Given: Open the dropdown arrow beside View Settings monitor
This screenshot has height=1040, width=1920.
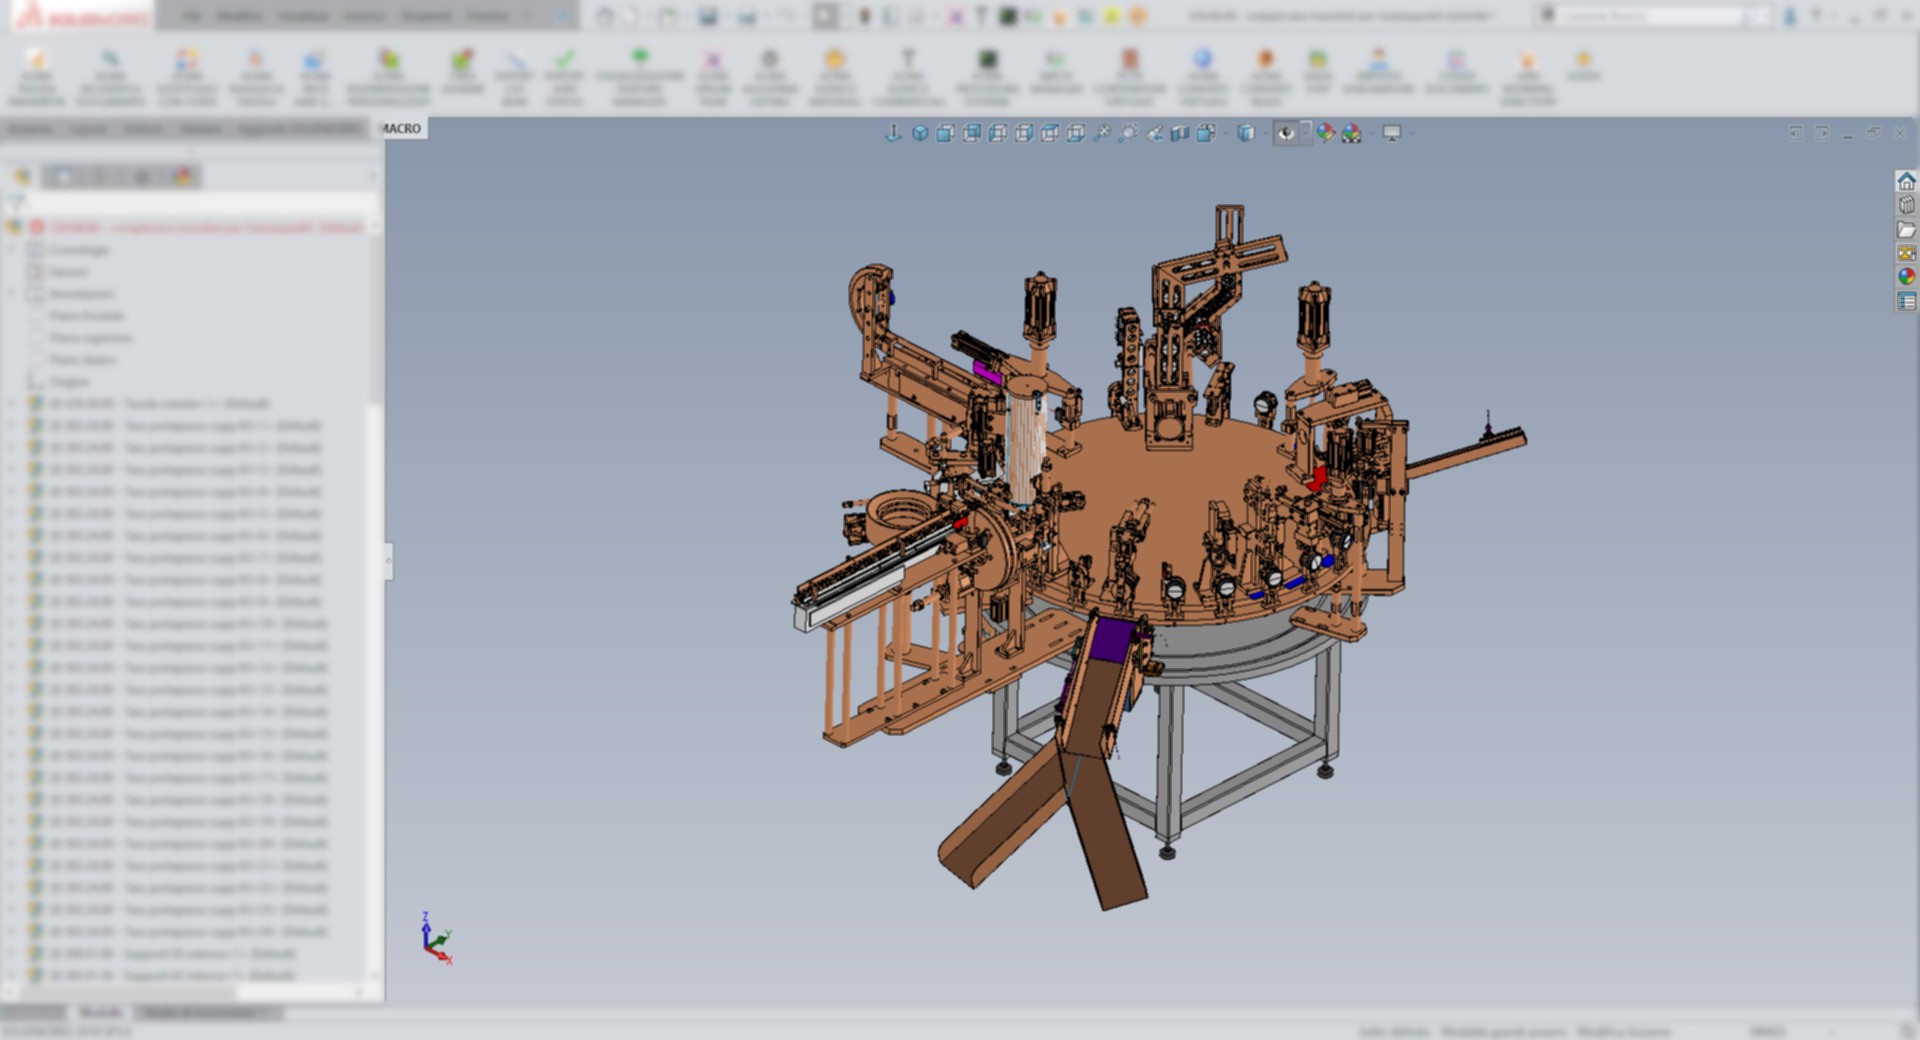Looking at the screenshot, I should (x=1411, y=133).
